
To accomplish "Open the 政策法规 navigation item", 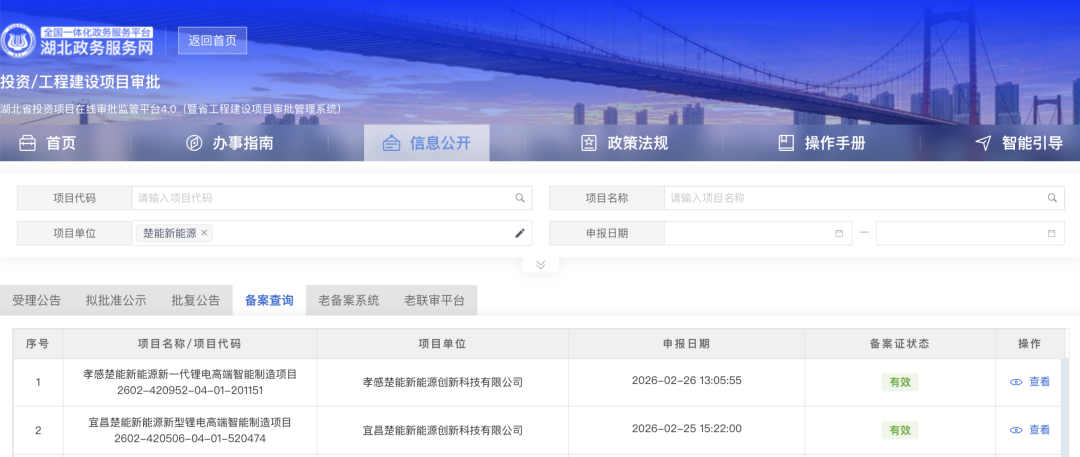I will click(x=625, y=143).
